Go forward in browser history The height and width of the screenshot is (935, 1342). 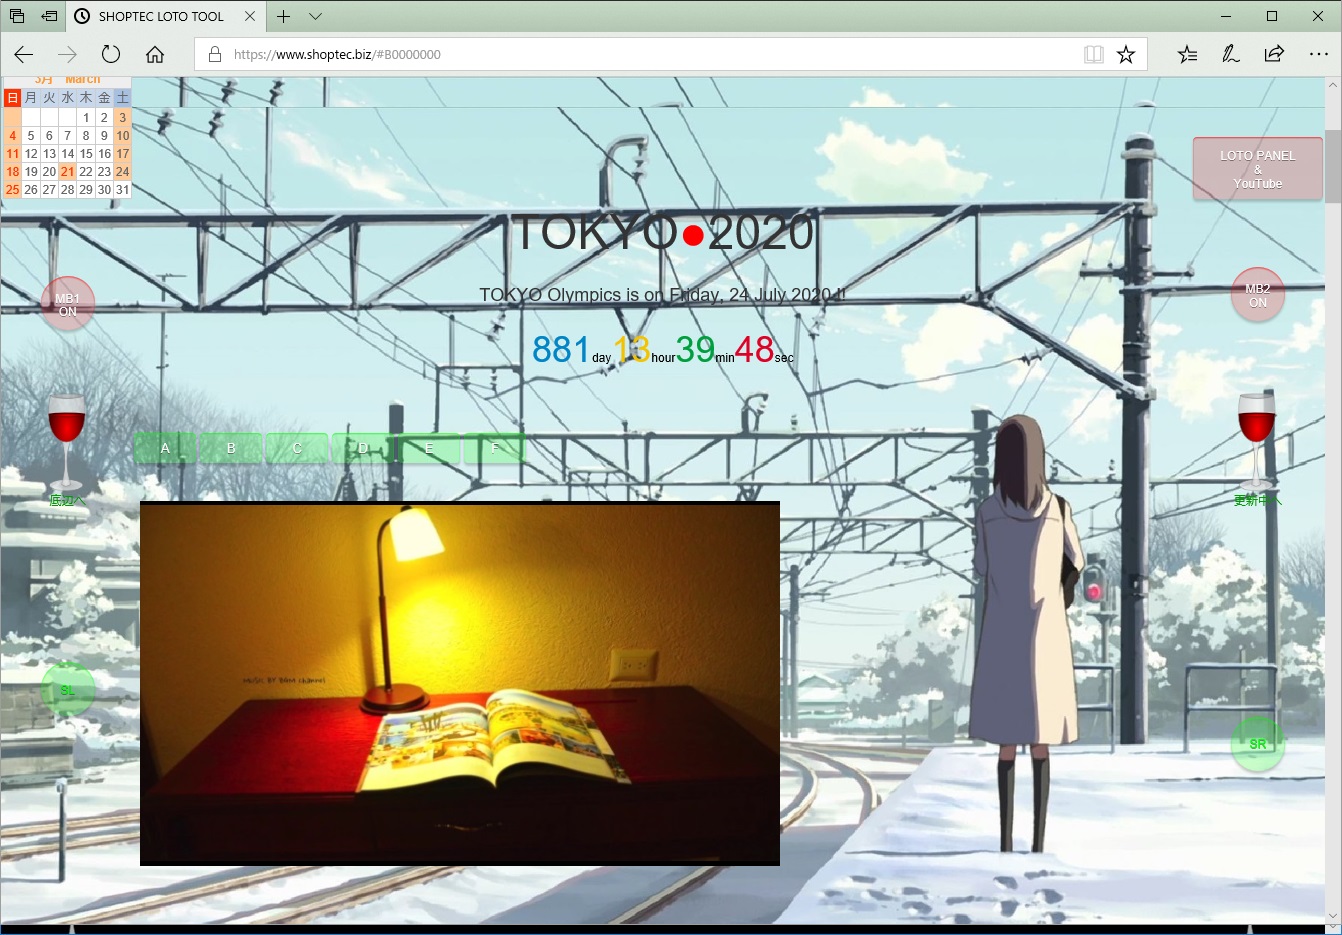67,54
